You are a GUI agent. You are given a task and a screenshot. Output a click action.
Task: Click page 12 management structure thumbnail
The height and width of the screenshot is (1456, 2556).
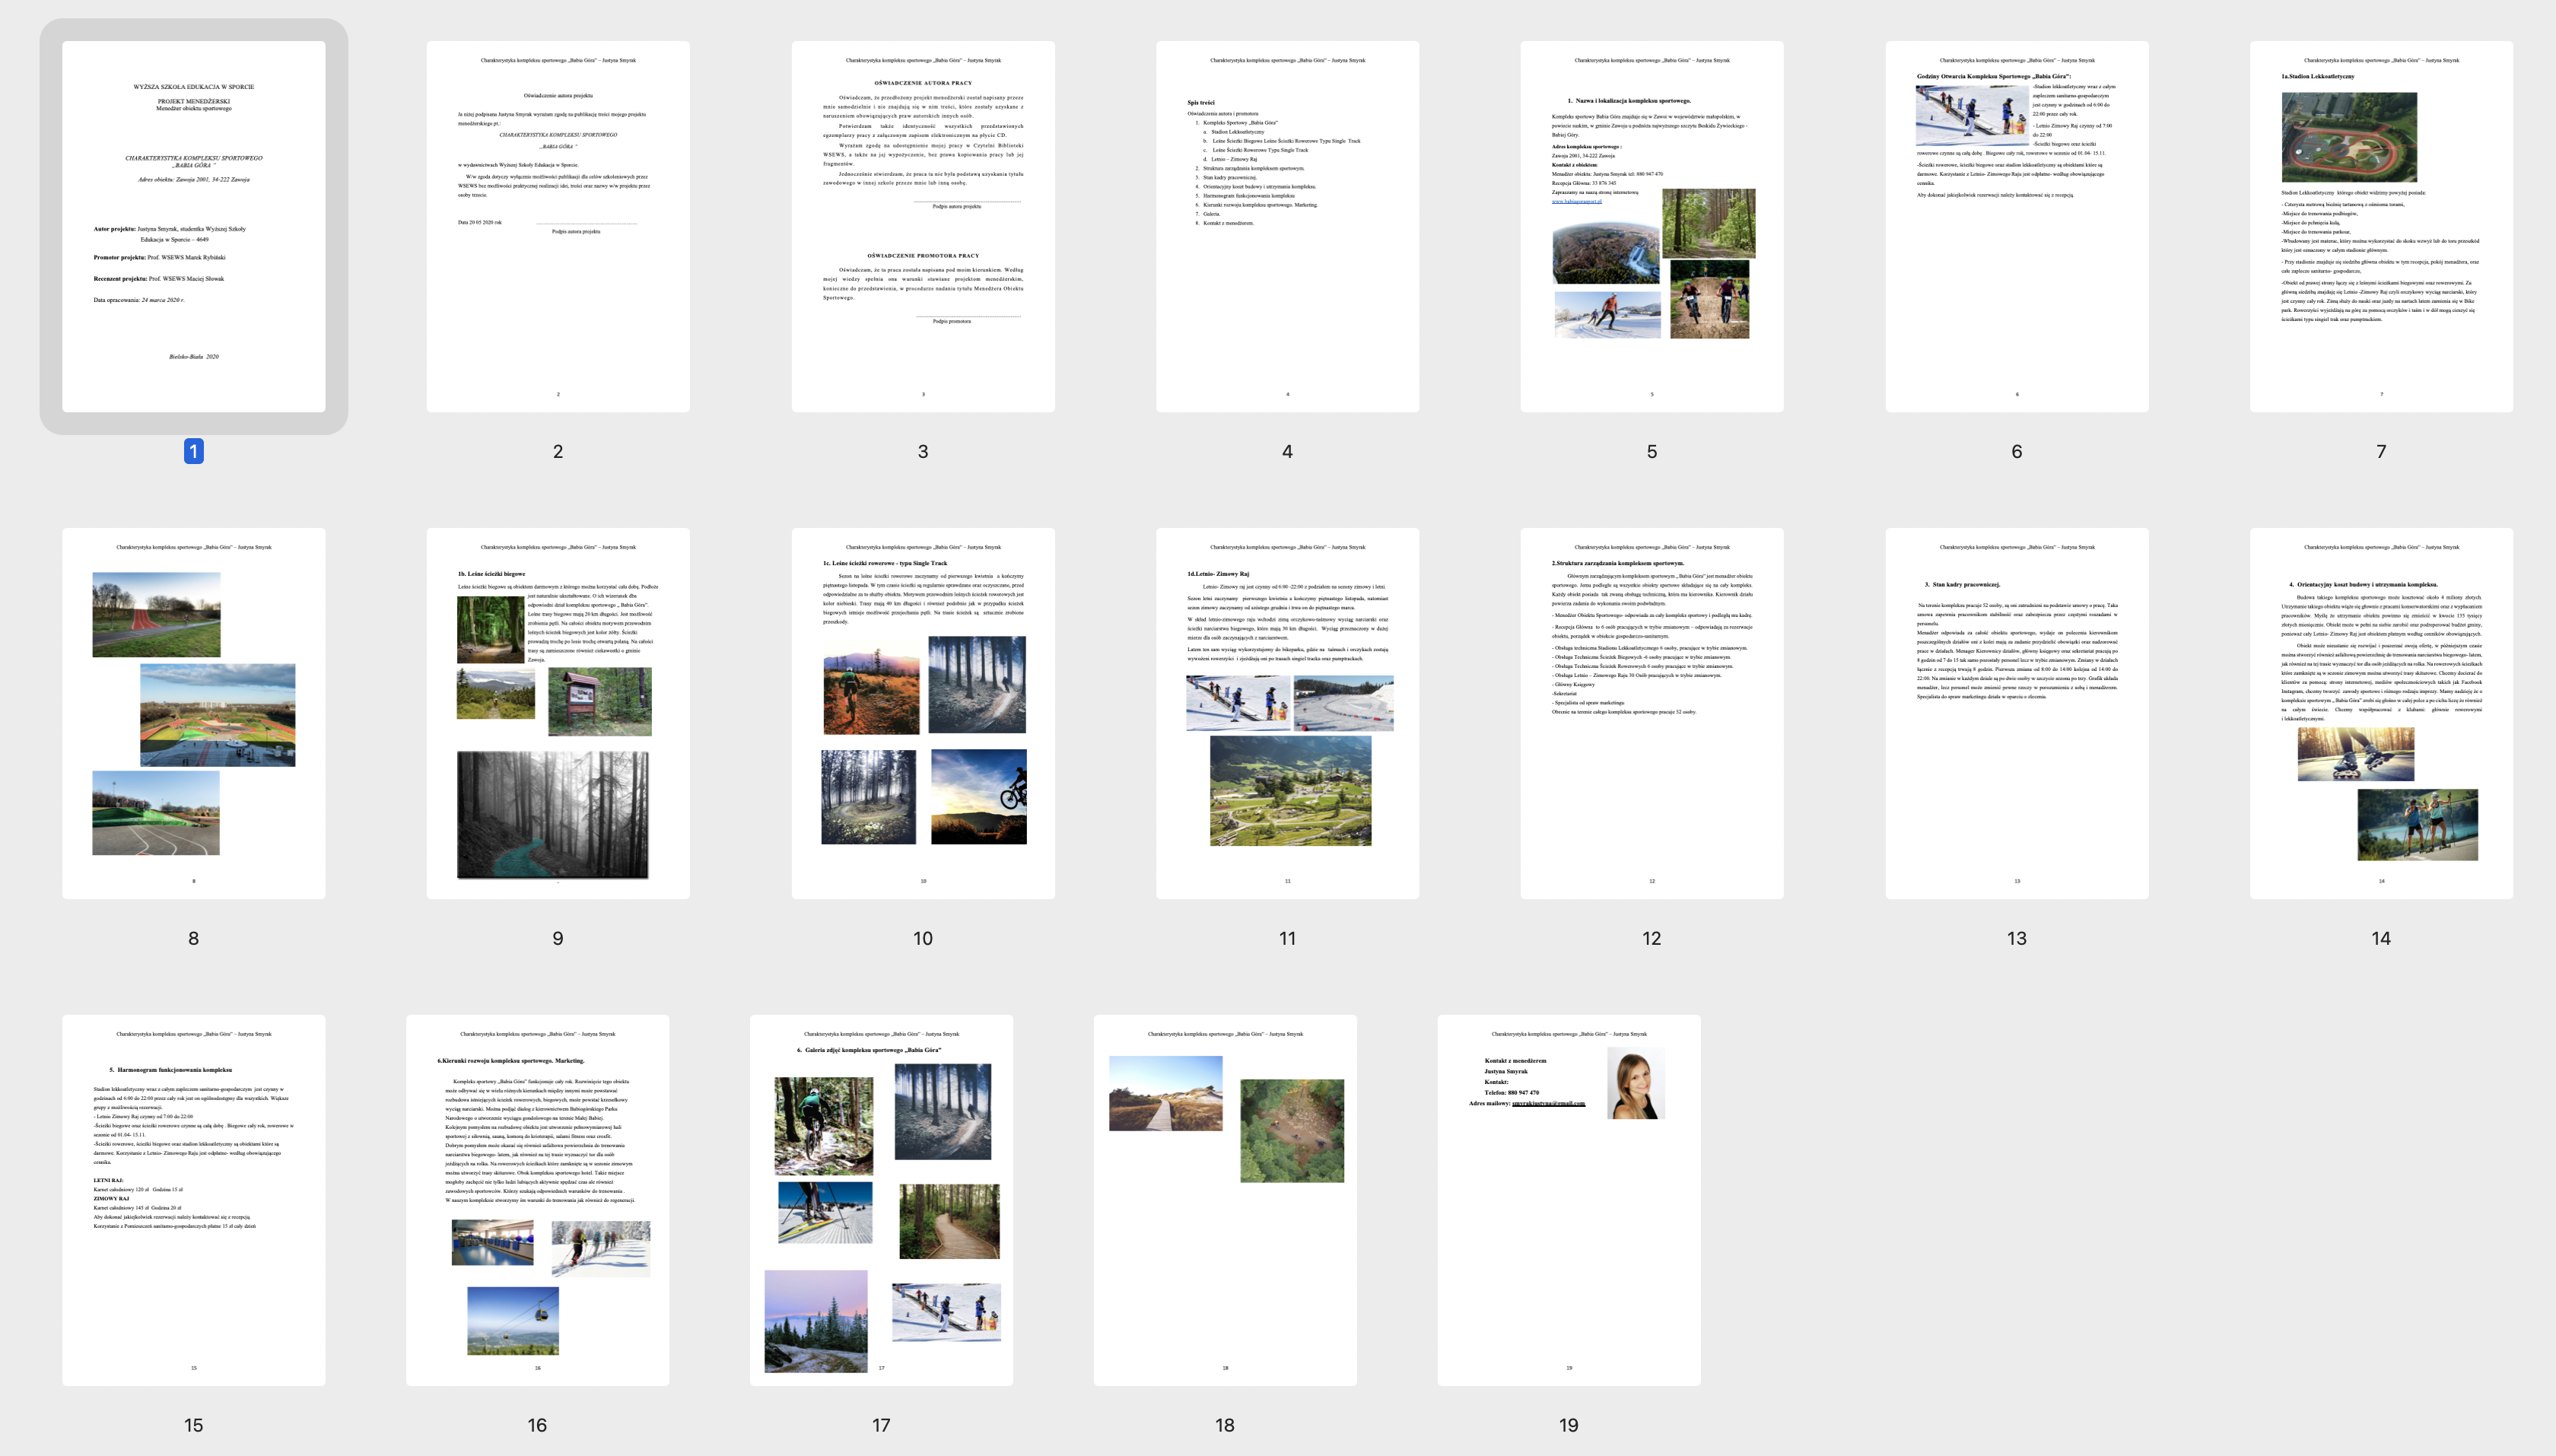click(1651, 713)
